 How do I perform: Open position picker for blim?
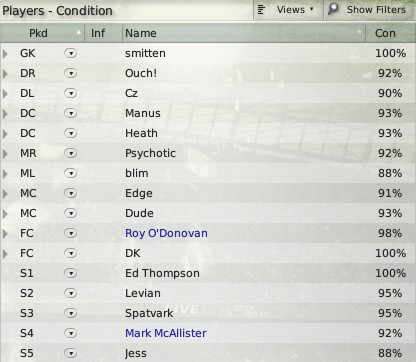[x=71, y=173]
